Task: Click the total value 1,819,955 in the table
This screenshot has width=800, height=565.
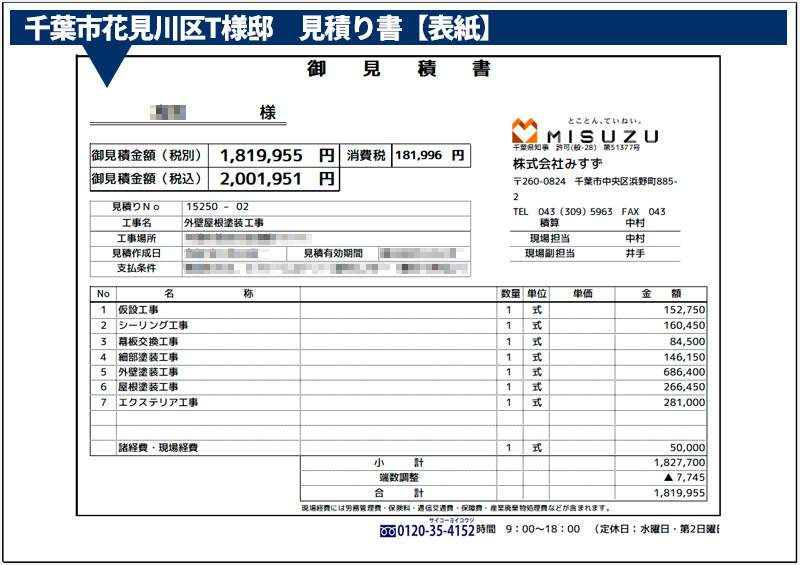Action: point(680,493)
